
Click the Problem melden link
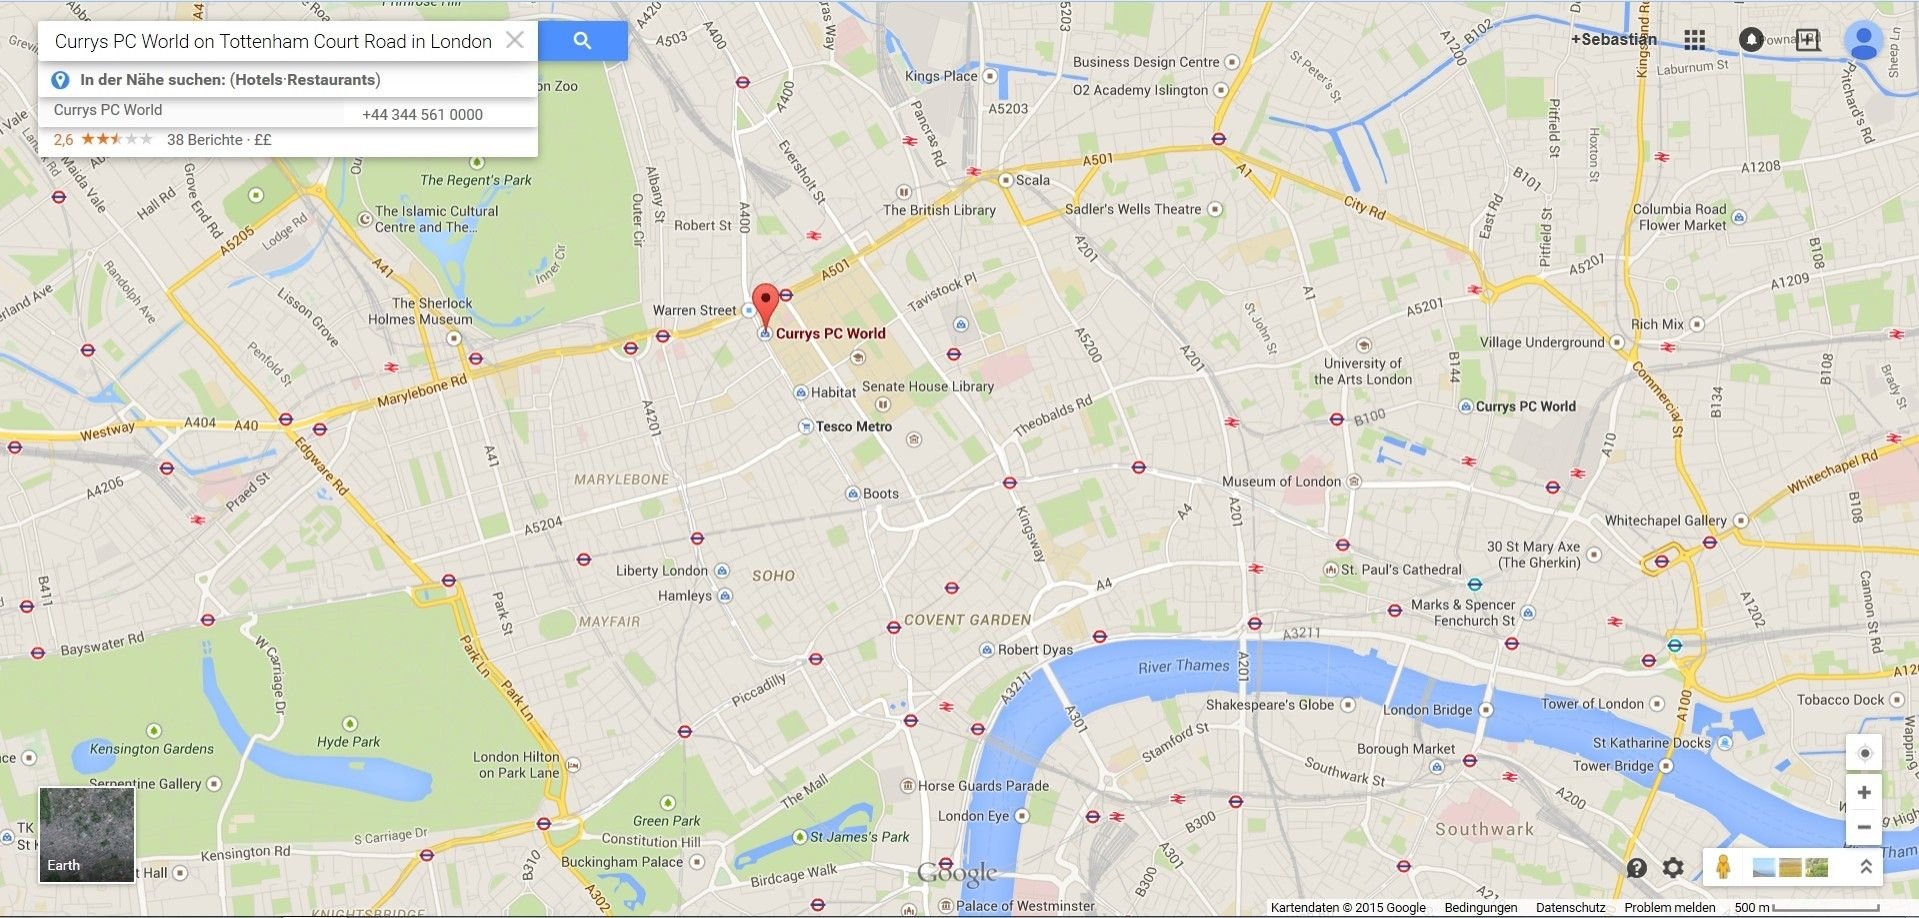pyautogui.click(x=1669, y=908)
